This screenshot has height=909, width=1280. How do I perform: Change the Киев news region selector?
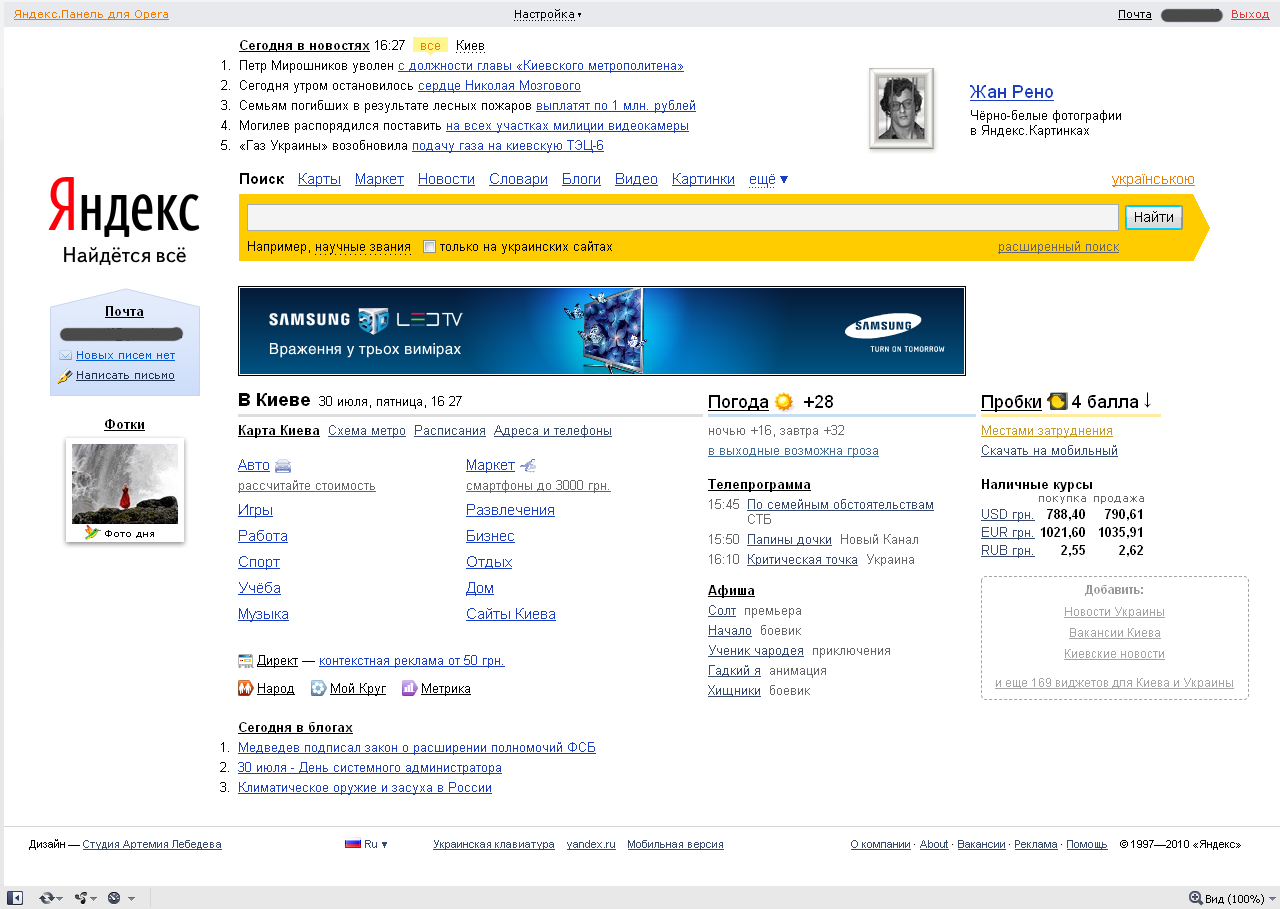[x=470, y=46]
